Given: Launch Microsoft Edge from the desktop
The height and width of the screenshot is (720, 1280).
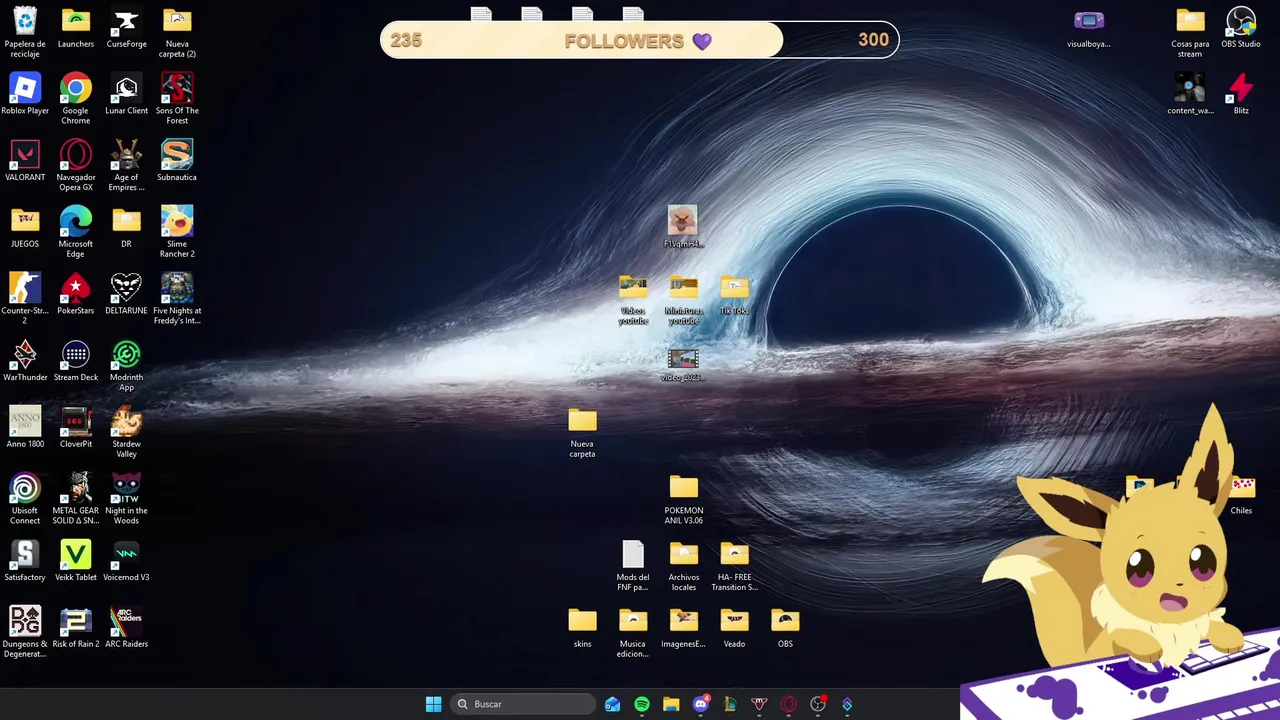Looking at the screenshot, I should click(76, 221).
